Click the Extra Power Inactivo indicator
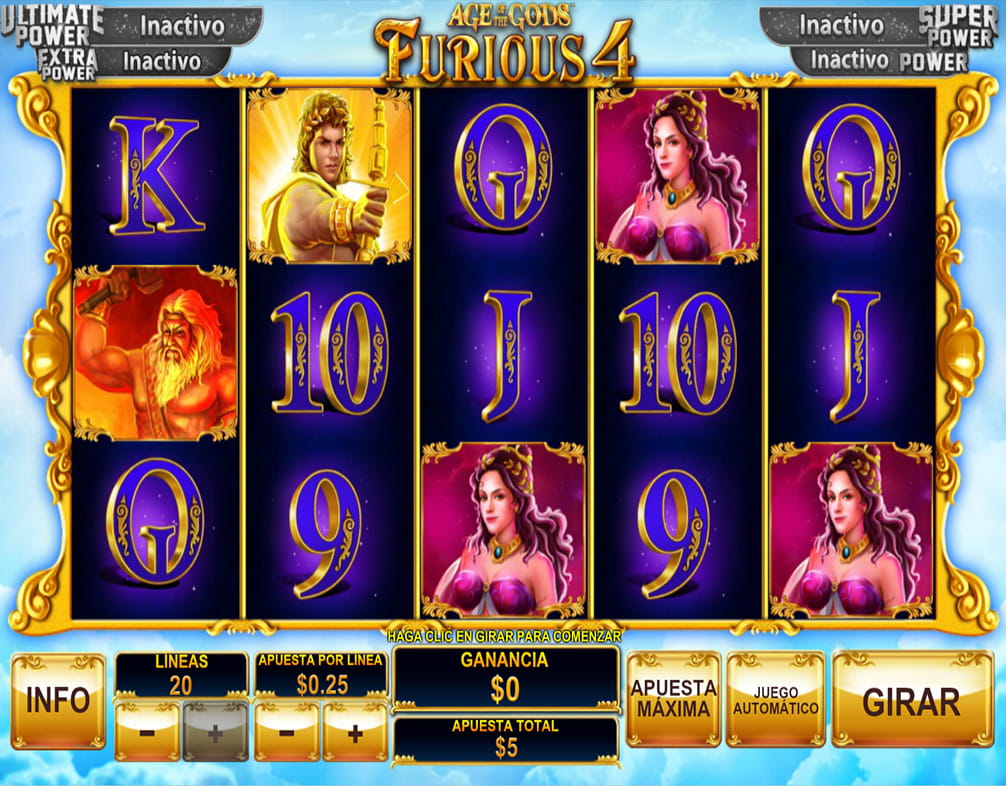The image size is (1006, 786). tap(162, 62)
